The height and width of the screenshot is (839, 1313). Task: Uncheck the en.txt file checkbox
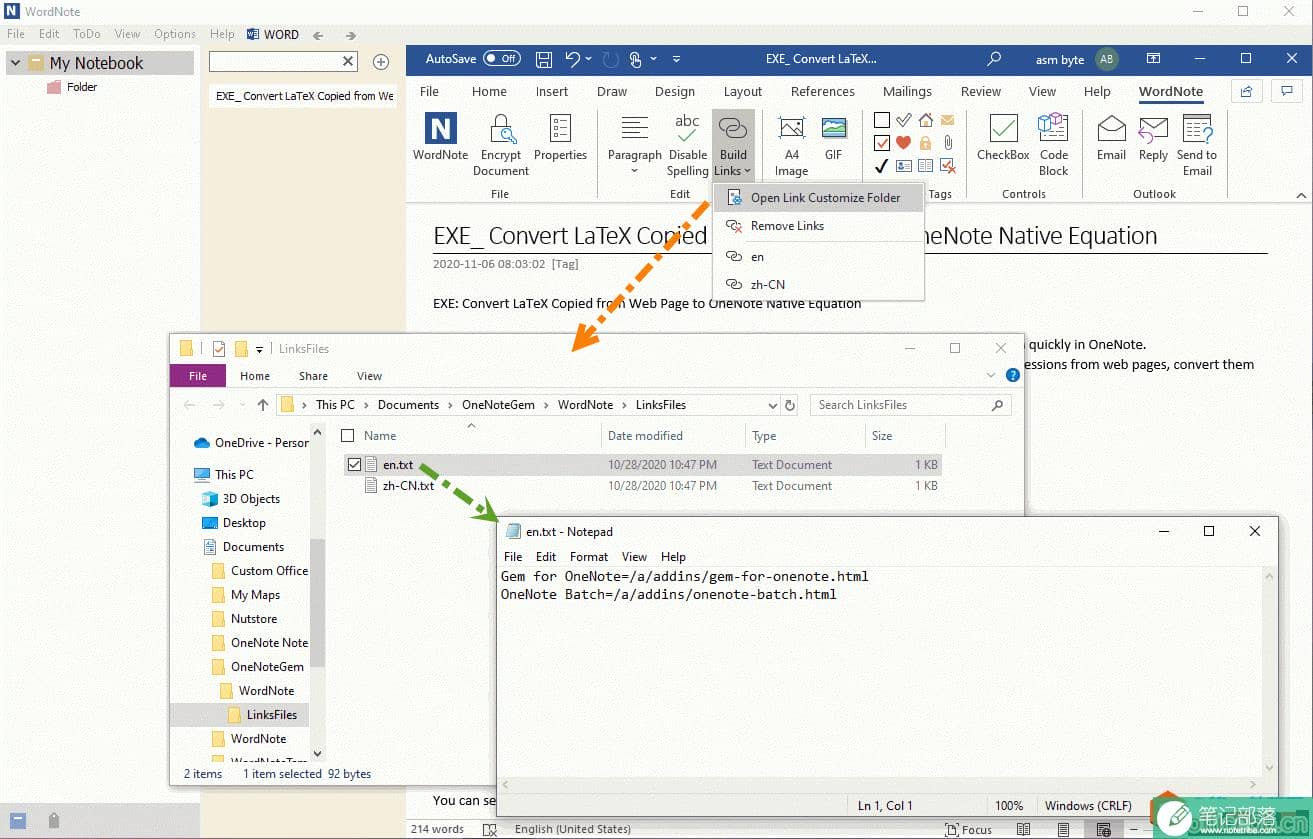(354, 465)
